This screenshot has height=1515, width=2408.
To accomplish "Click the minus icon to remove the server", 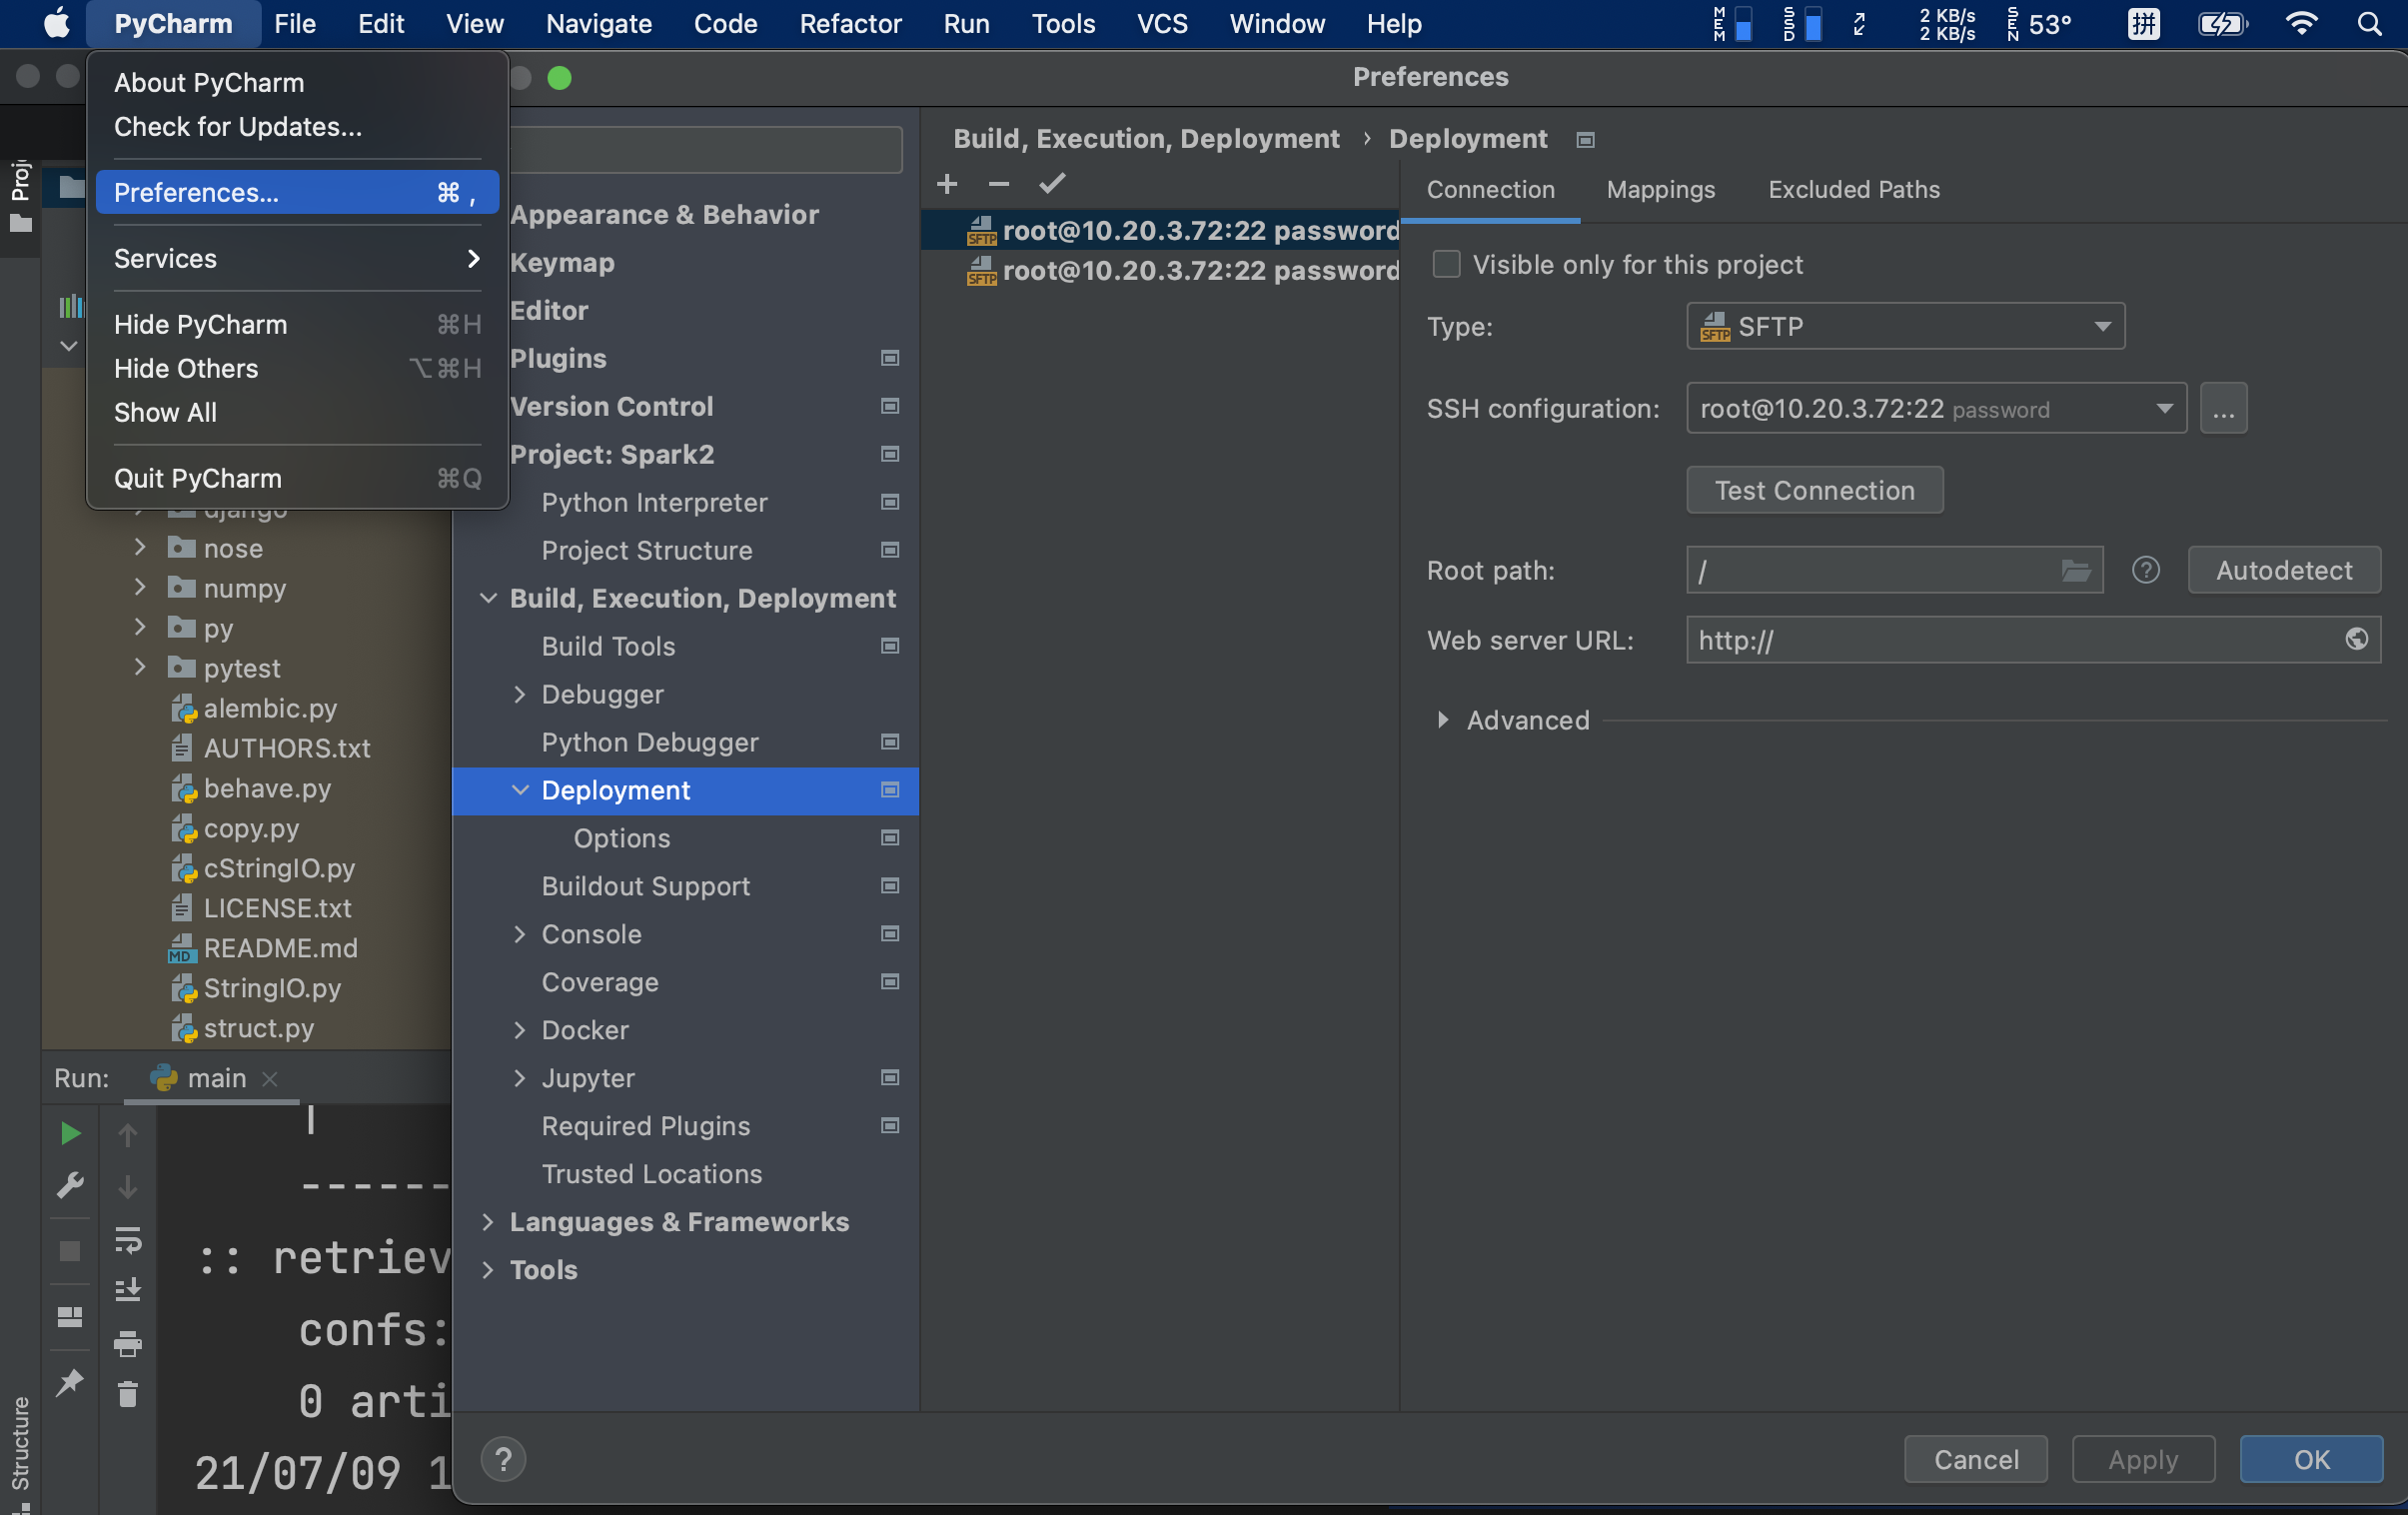I will tap(998, 184).
